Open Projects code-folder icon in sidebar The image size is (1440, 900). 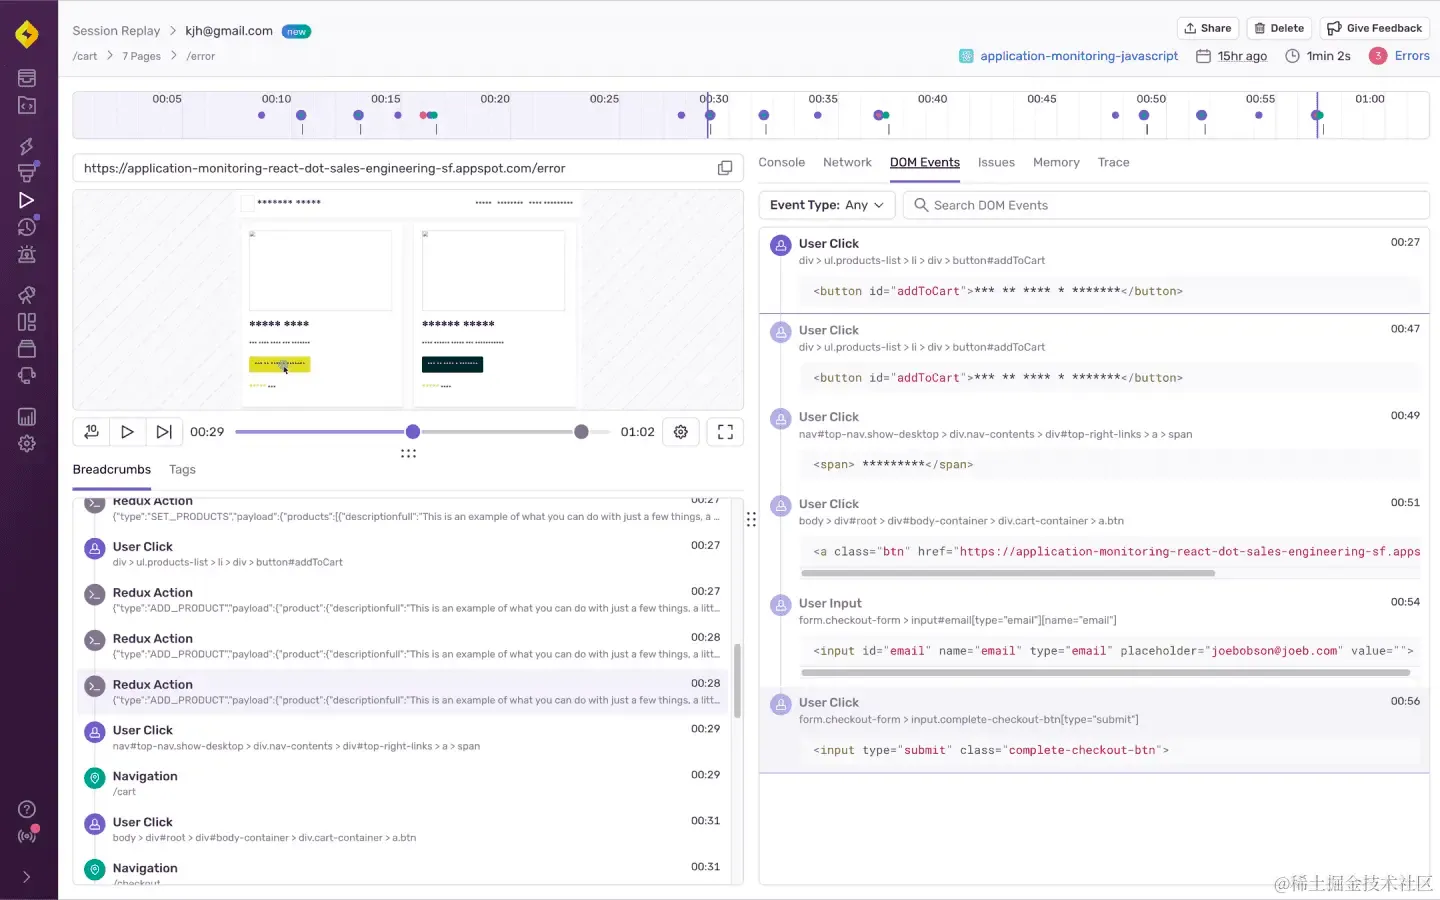point(27,105)
